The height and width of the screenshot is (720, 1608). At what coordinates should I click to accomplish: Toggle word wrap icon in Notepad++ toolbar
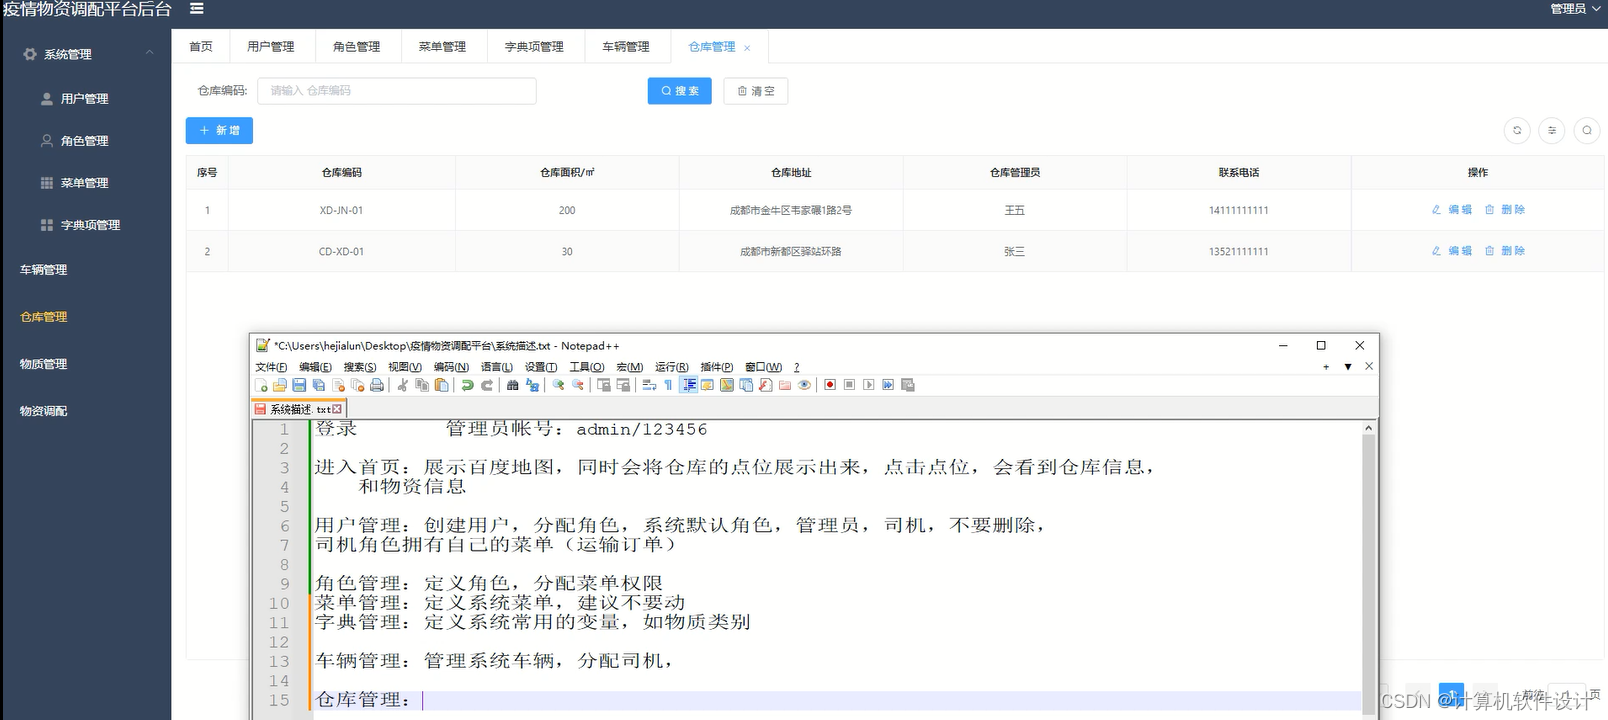648,385
